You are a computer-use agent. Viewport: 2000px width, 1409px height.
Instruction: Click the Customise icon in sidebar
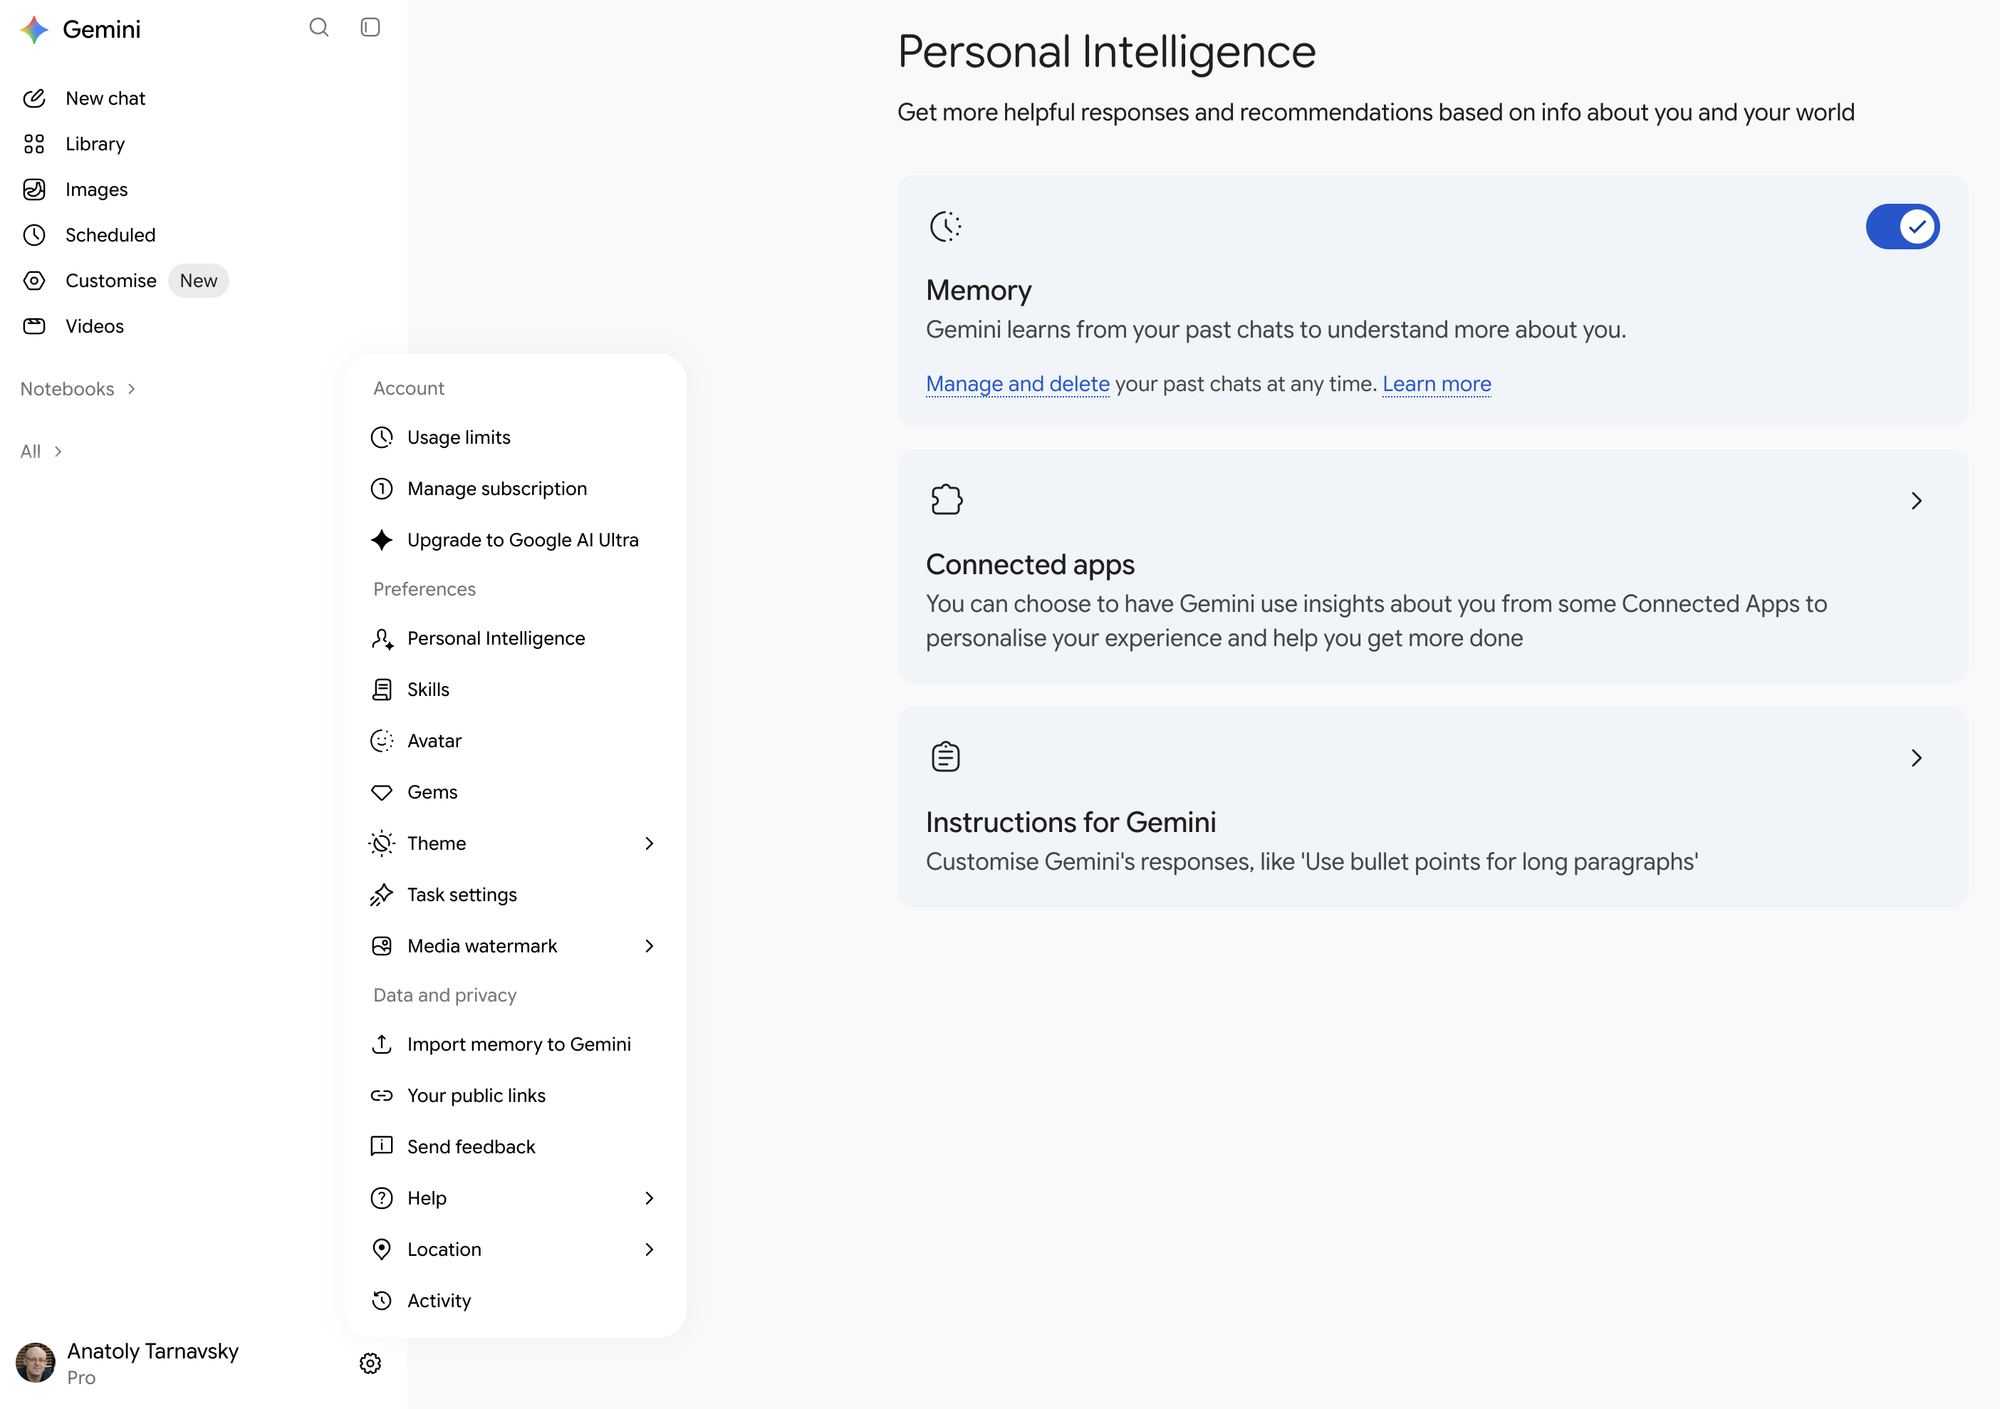(35, 281)
